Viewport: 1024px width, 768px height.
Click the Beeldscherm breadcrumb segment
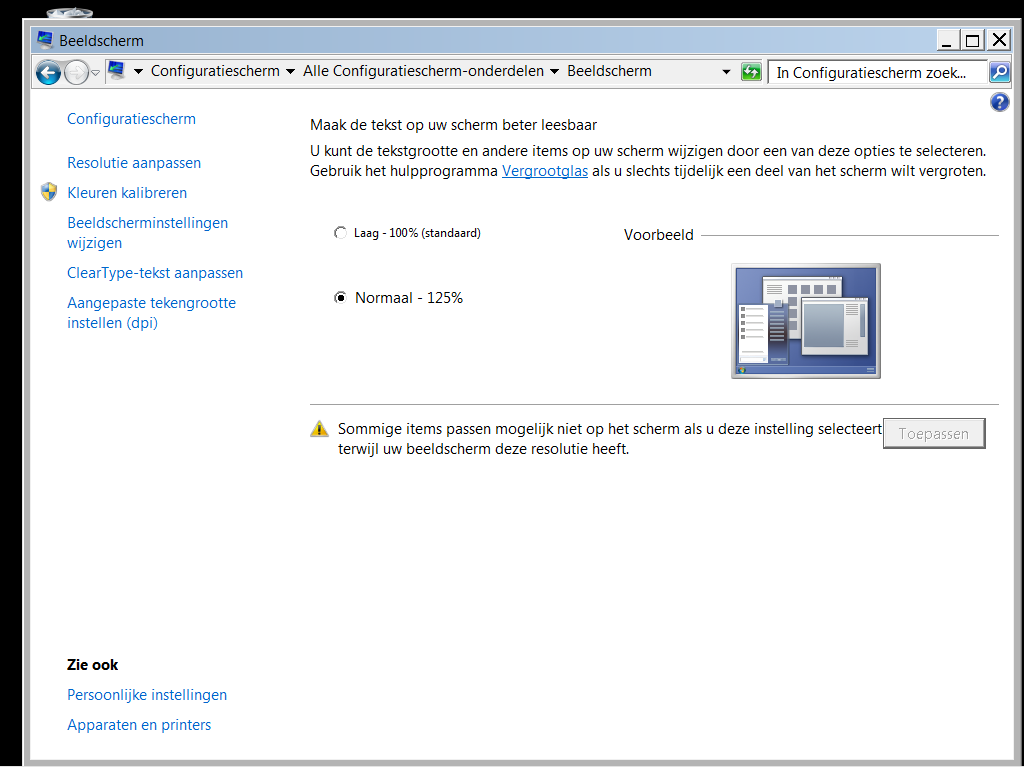click(609, 71)
